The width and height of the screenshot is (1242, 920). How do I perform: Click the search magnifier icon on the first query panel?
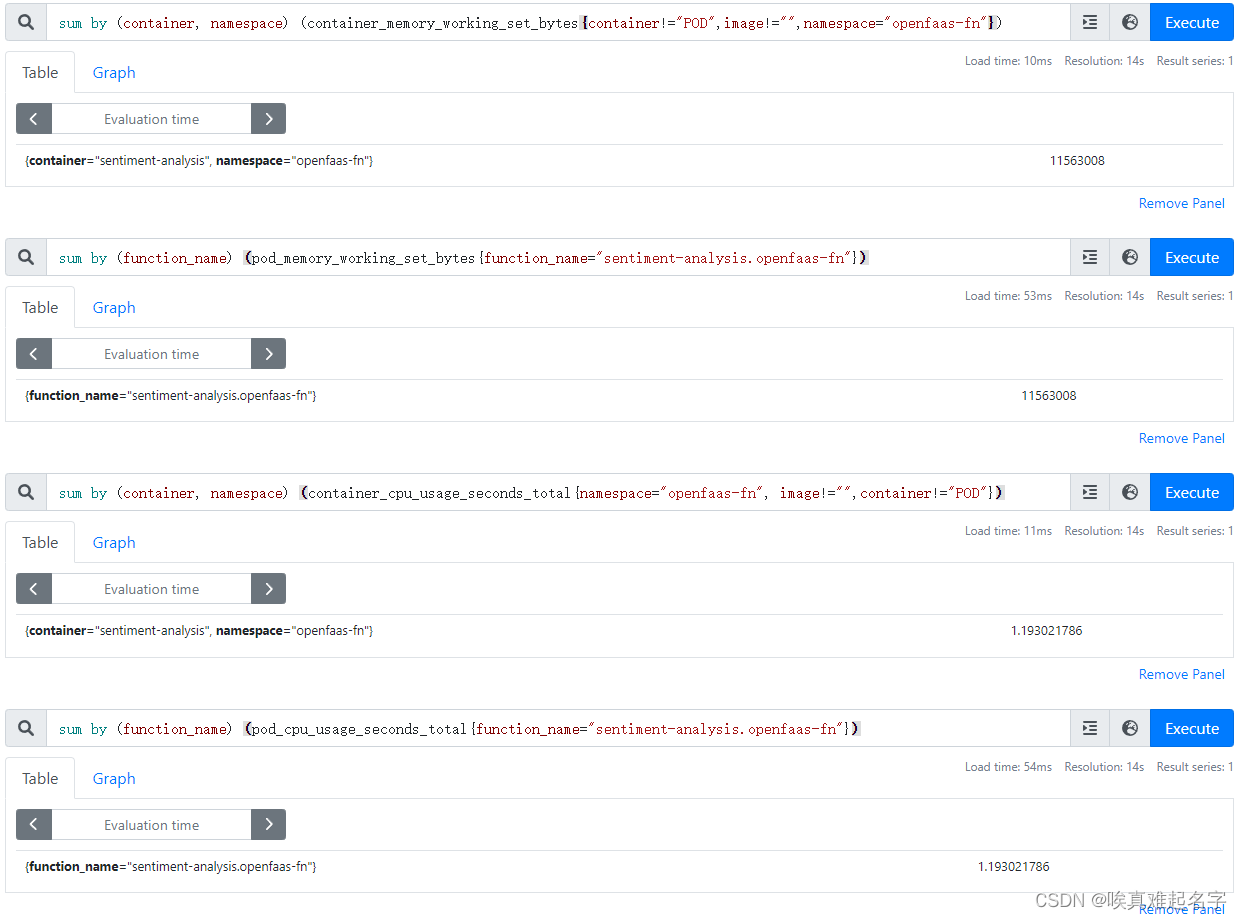[x=25, y=21]
